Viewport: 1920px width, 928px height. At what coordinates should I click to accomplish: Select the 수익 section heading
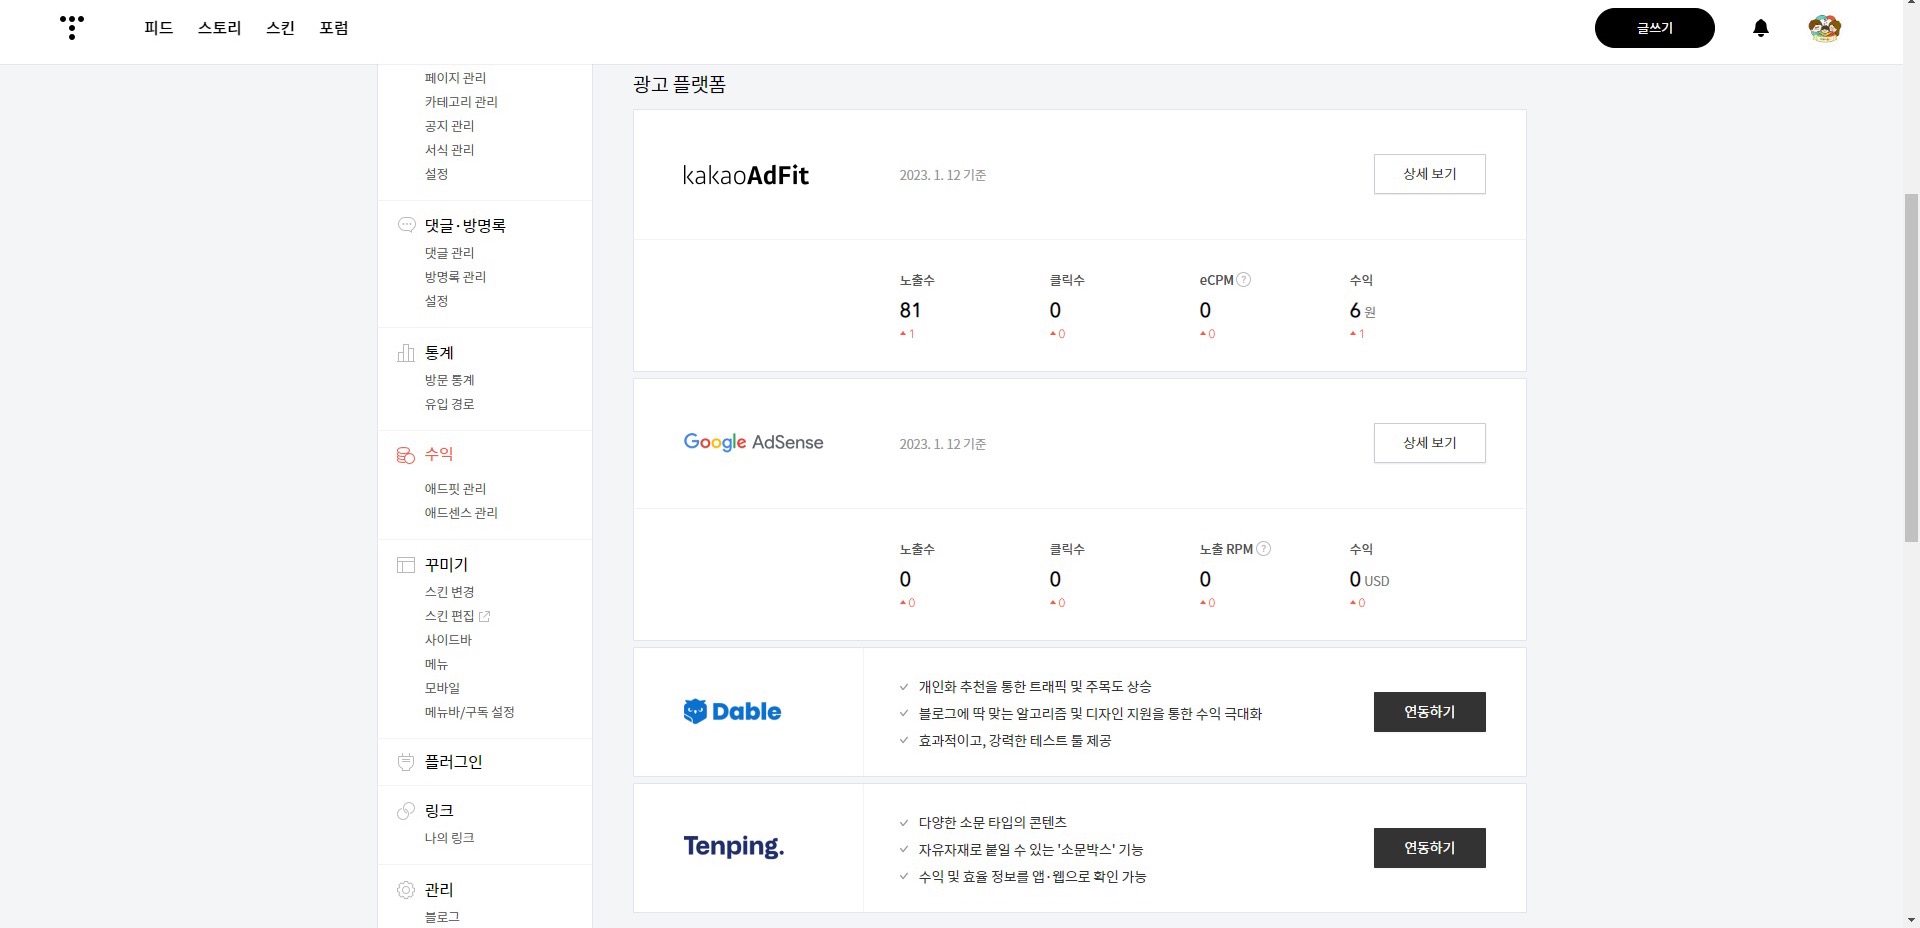(x=439, y=454)
